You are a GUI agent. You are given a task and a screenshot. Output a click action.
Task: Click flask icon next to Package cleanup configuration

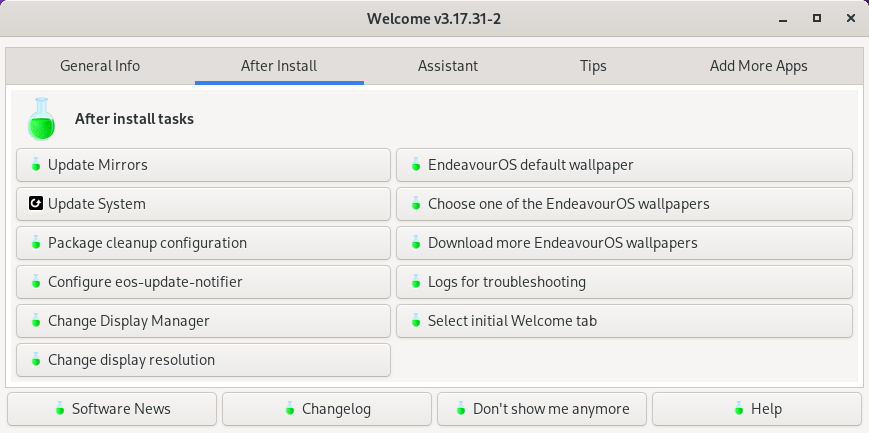[x=36, y=243]
